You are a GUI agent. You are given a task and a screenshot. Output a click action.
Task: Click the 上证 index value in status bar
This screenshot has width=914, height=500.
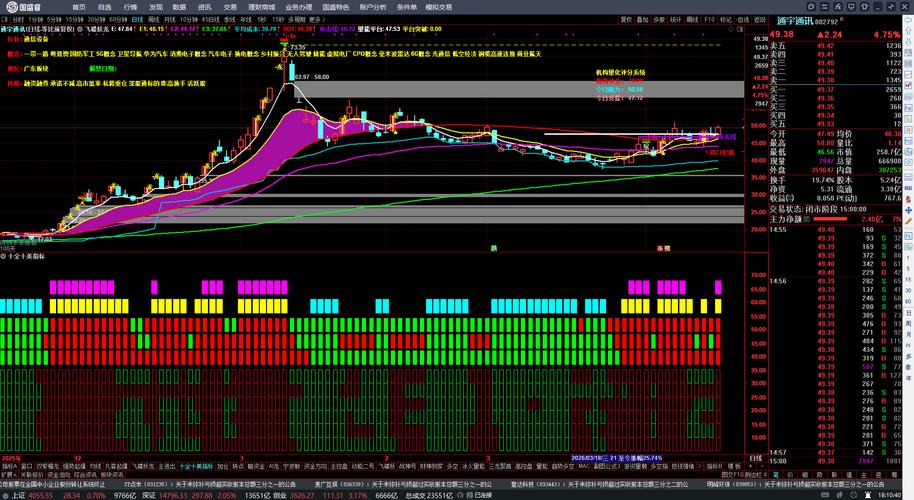tap(41, 495)
